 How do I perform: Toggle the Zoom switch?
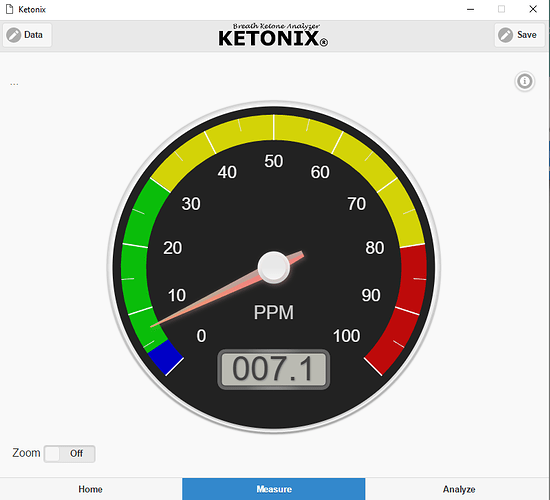[69, 453]
